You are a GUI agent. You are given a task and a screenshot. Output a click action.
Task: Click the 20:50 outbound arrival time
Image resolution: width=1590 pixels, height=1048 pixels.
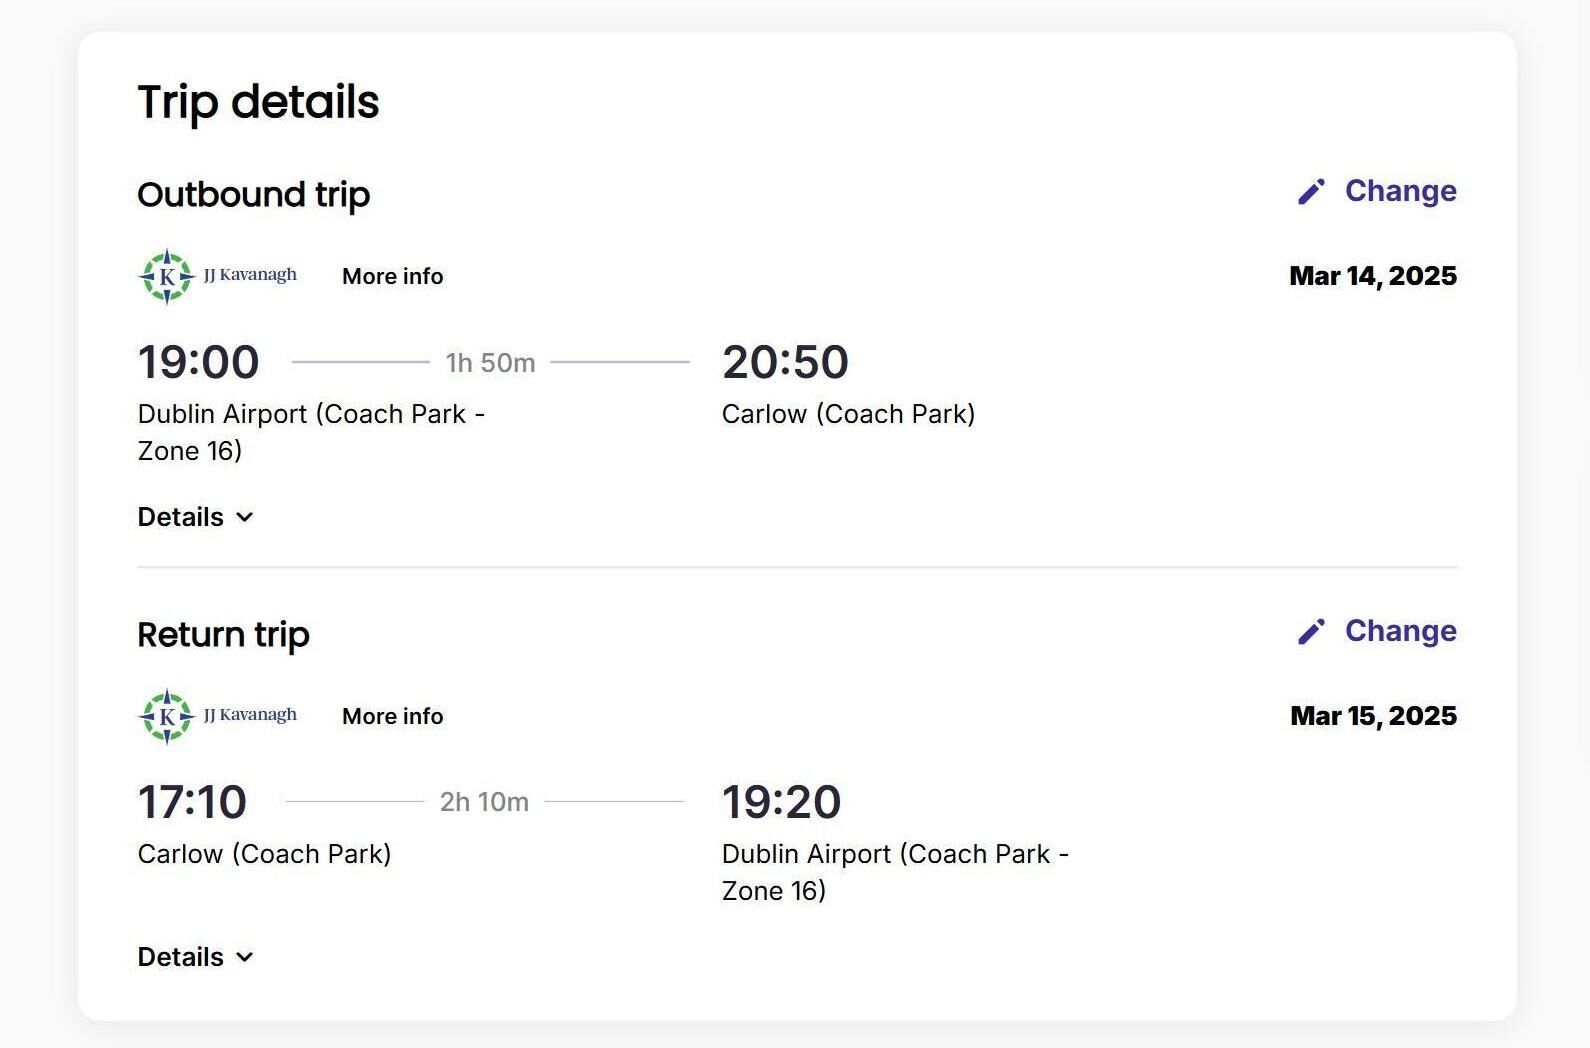(785, 362)
